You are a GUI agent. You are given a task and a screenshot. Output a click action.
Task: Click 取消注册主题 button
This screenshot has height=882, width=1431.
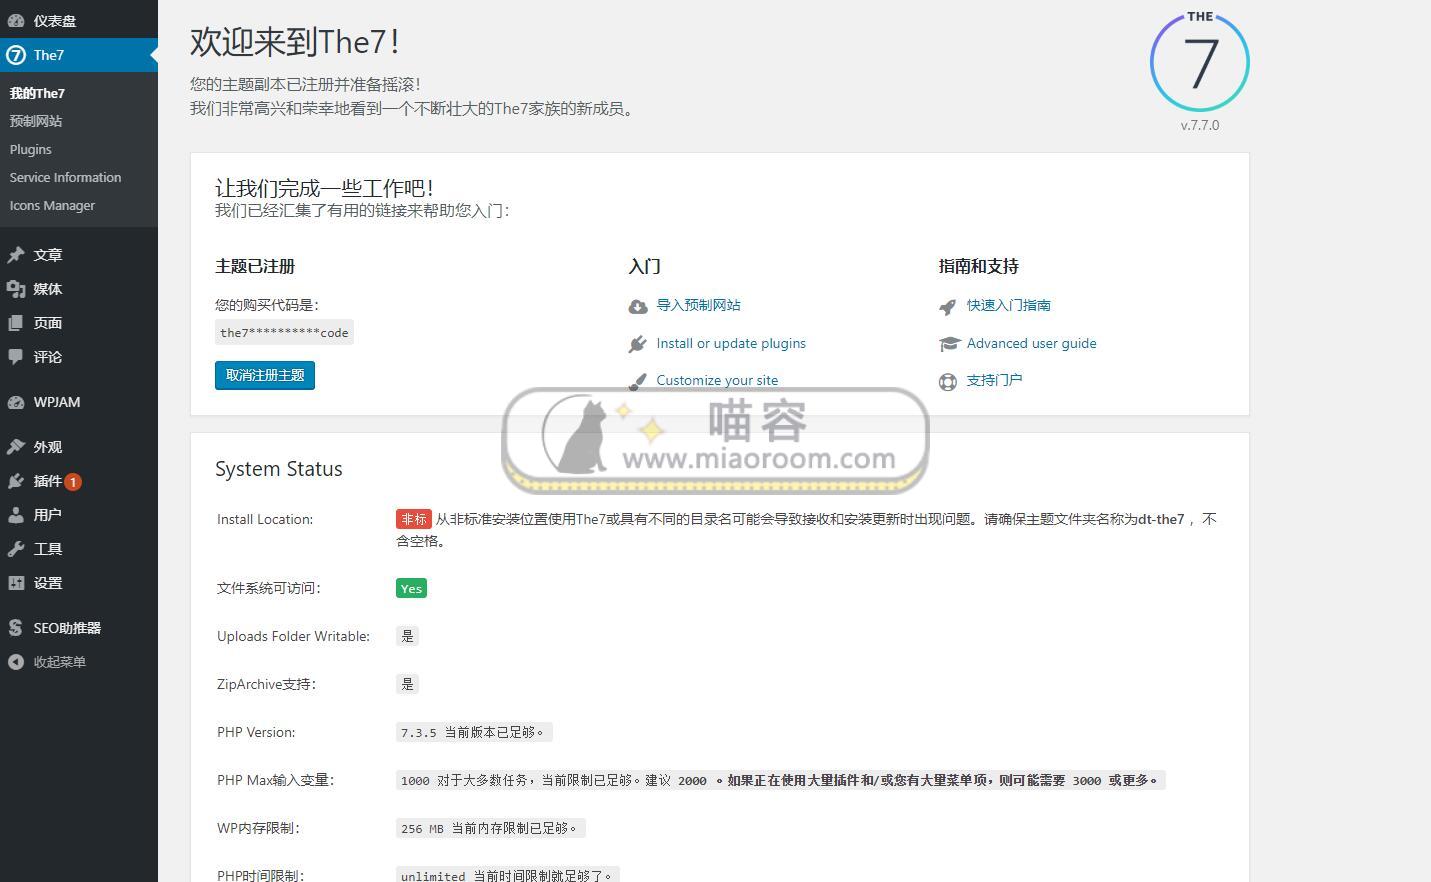click(x=265, y=375)
